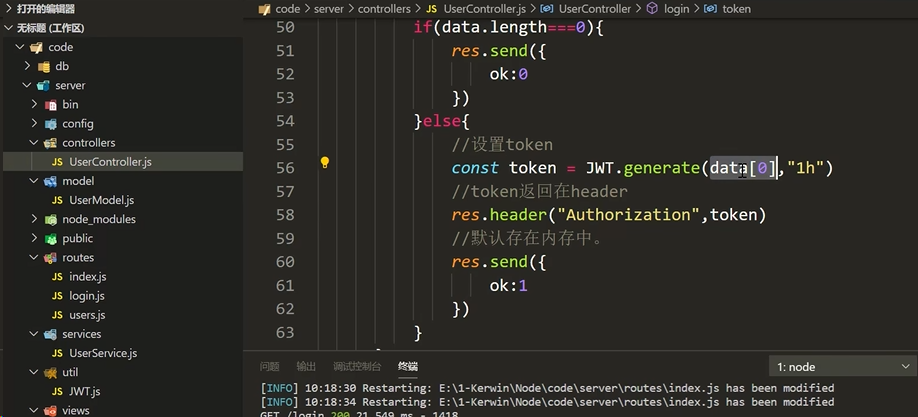
Task: Click 'controllers' in the breadcrumb path
Action: point(384,9)
